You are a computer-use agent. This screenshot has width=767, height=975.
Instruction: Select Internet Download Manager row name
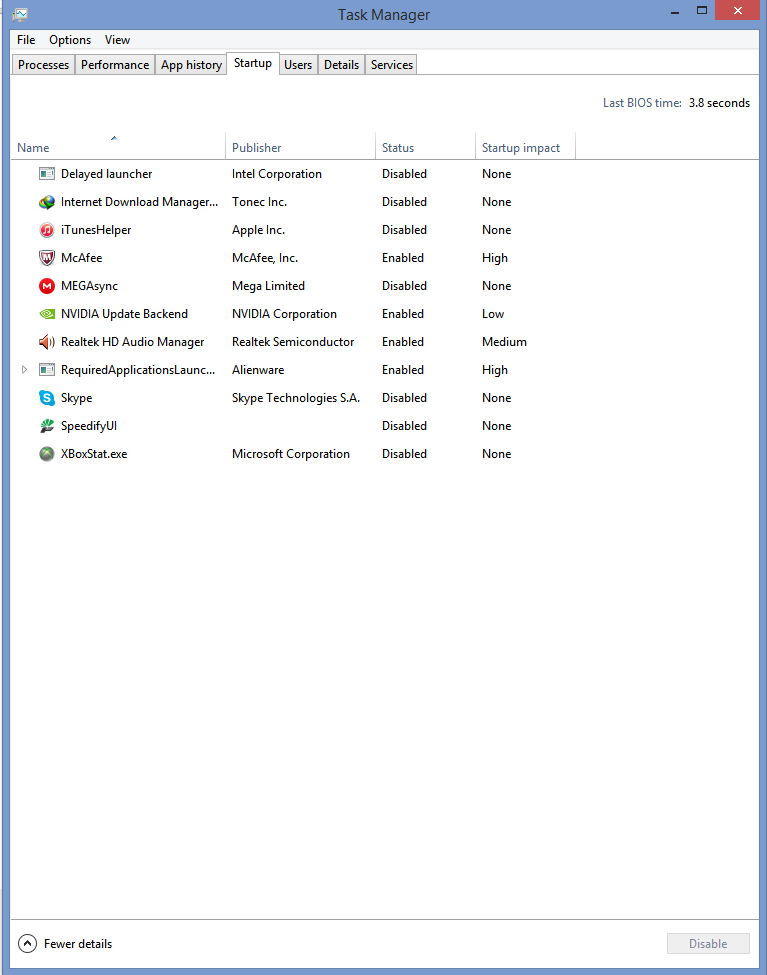point(139,202)
